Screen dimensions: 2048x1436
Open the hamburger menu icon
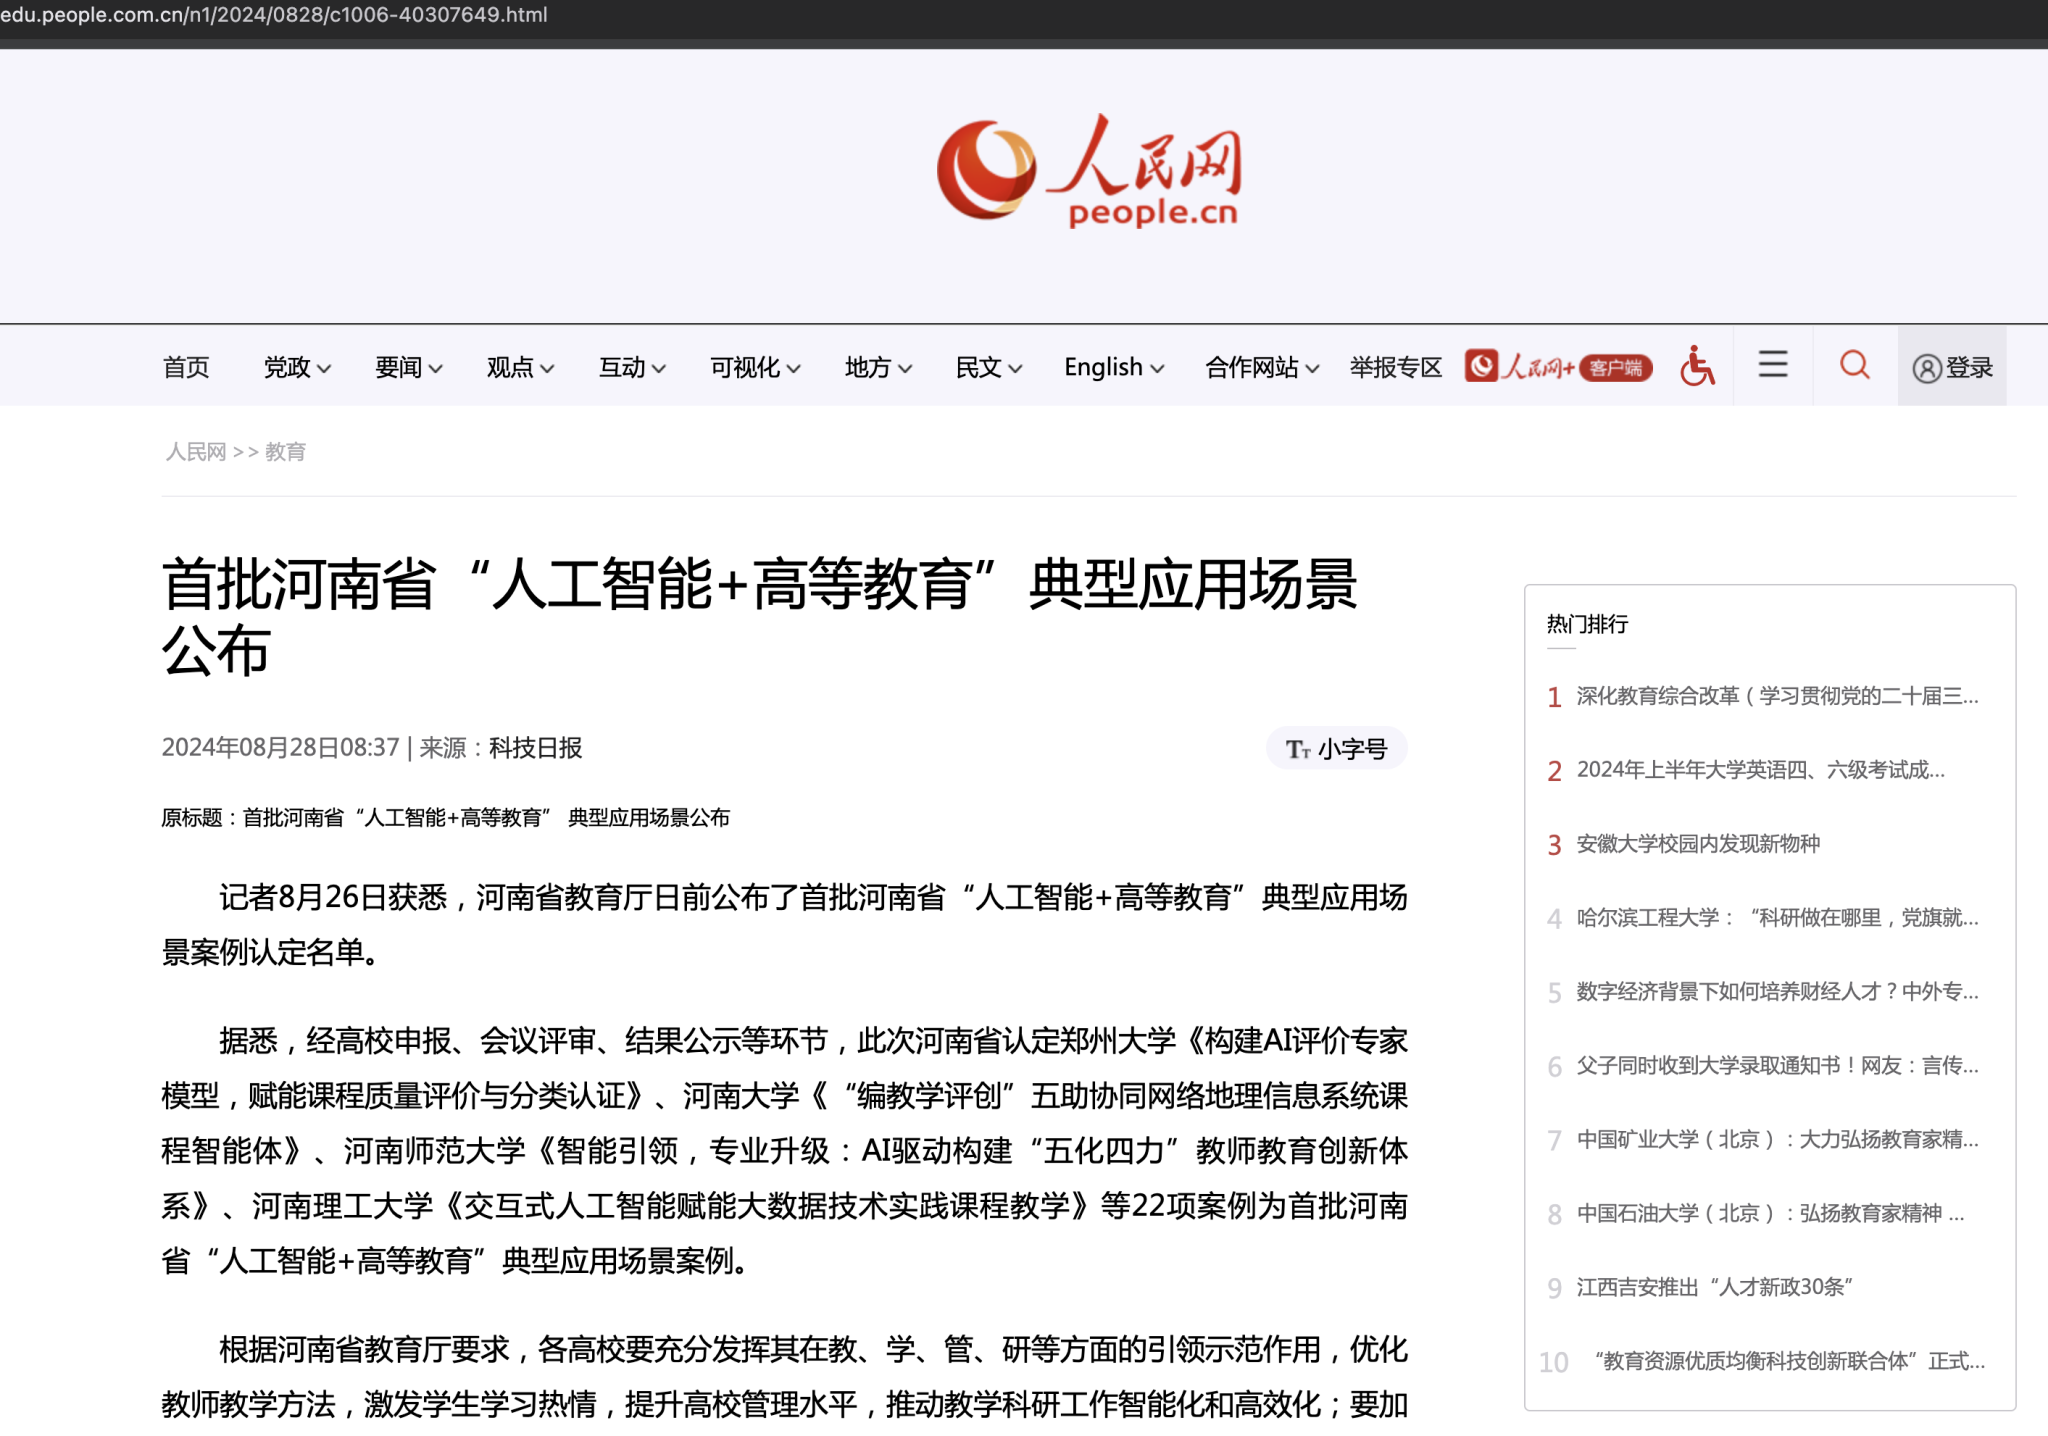[1772, 365]
